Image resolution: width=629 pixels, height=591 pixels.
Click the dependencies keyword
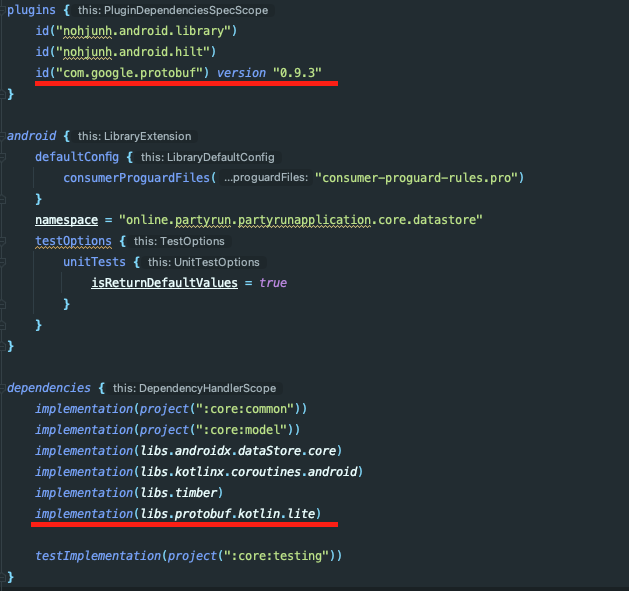click(x=49, y=388)
